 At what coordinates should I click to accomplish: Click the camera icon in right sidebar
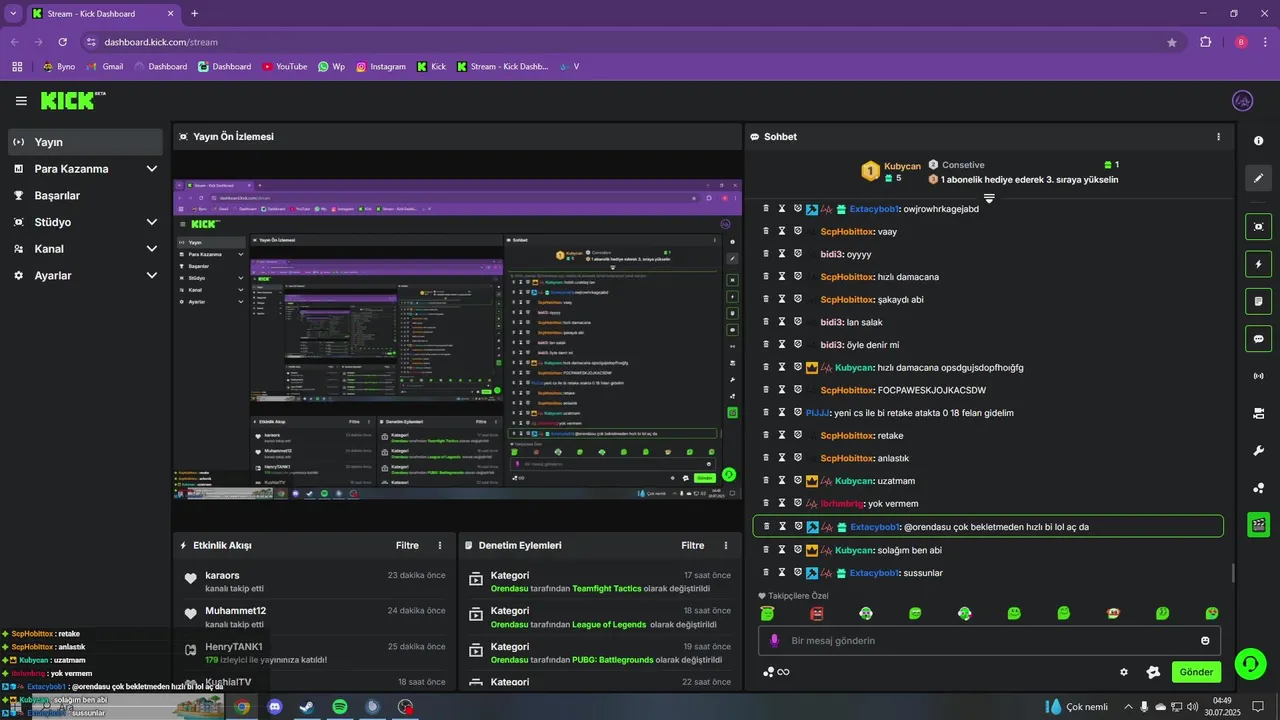(1259, 413)
